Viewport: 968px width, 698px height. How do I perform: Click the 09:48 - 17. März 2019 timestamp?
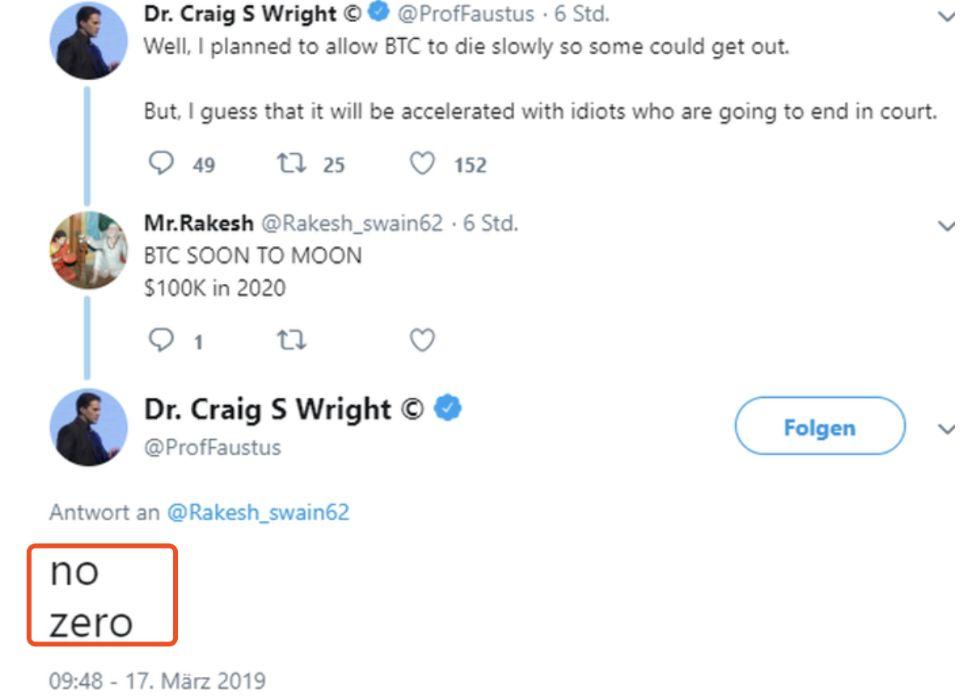(157, 681)
